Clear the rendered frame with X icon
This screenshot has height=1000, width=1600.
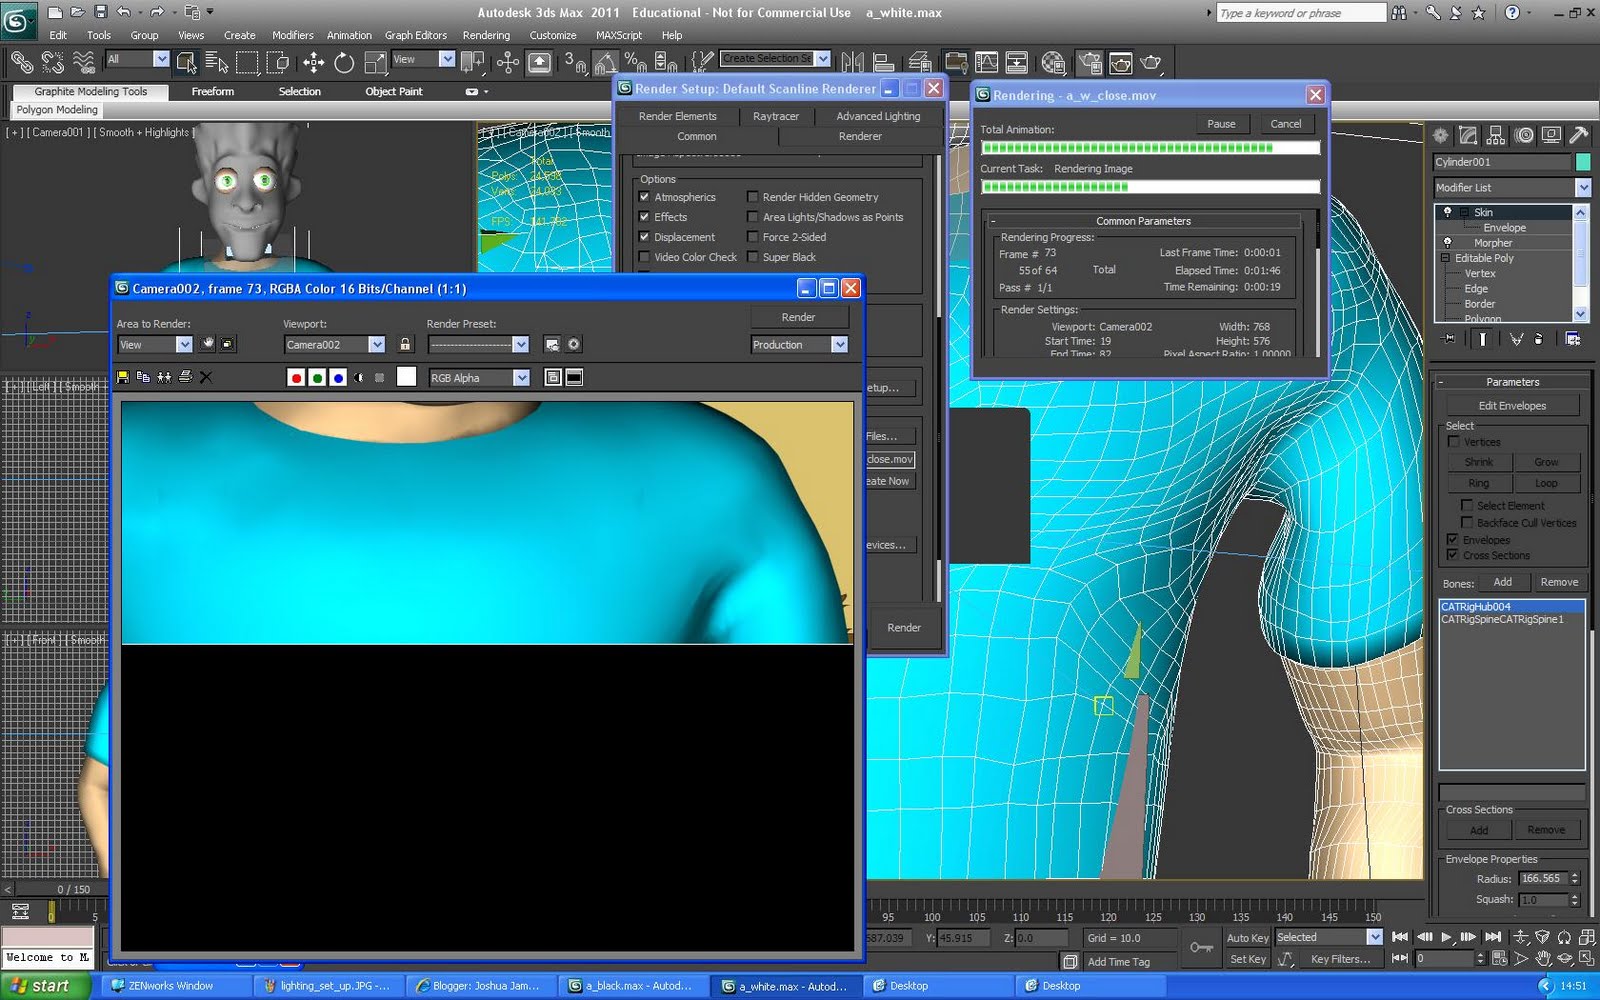coord(206,377)
